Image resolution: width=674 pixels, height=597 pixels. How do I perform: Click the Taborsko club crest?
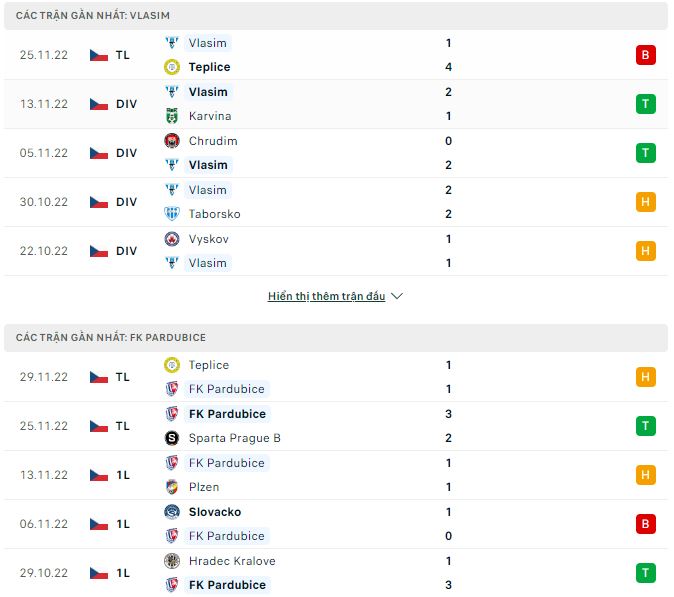tap(171, 214)
